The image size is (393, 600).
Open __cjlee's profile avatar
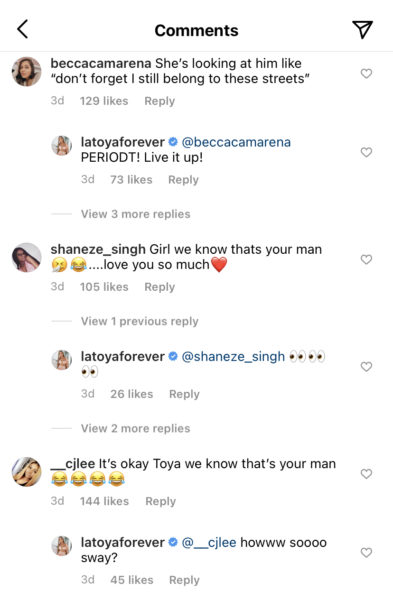26,472
